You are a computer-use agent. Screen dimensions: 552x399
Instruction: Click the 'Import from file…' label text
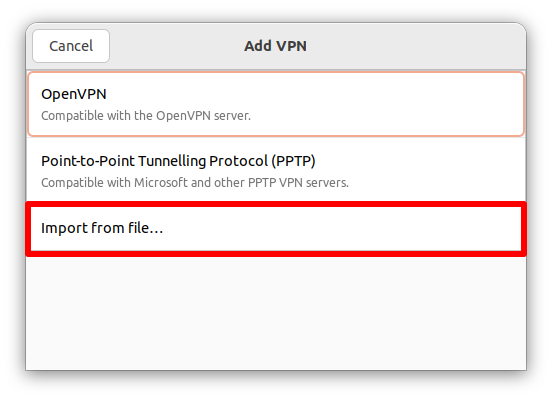tap(102, 228)
